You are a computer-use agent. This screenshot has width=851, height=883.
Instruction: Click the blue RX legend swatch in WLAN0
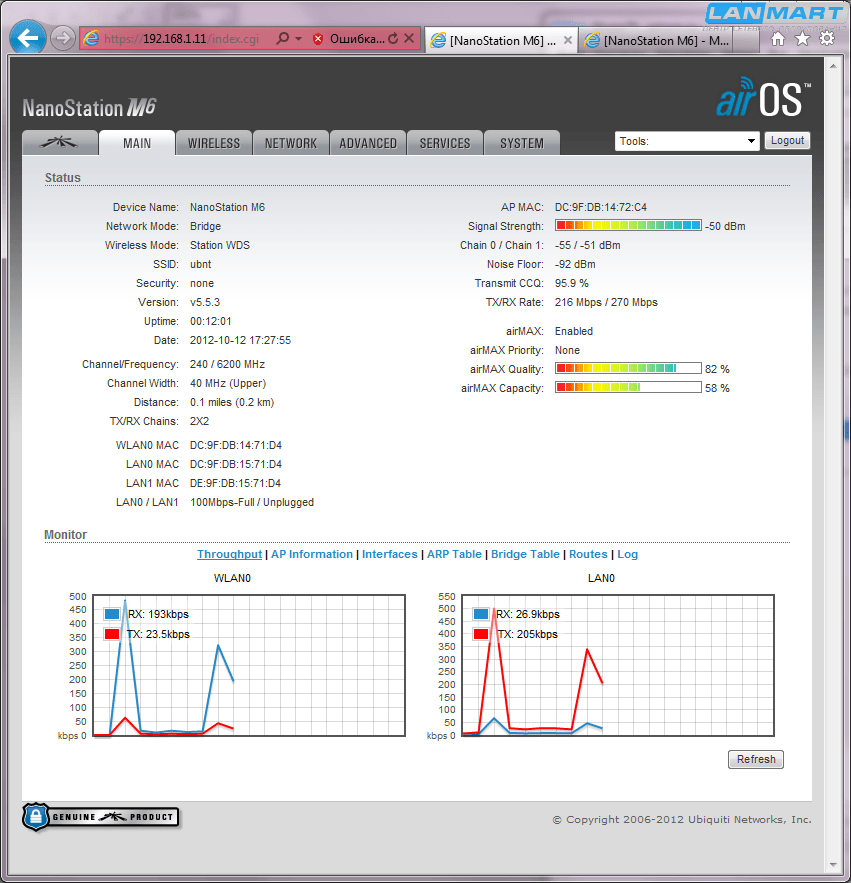pos(112,614)
